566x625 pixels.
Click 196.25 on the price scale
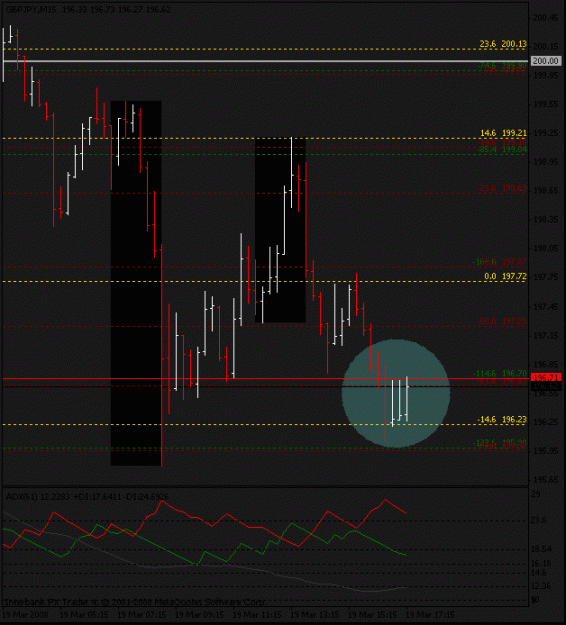[x=546, y=422]
